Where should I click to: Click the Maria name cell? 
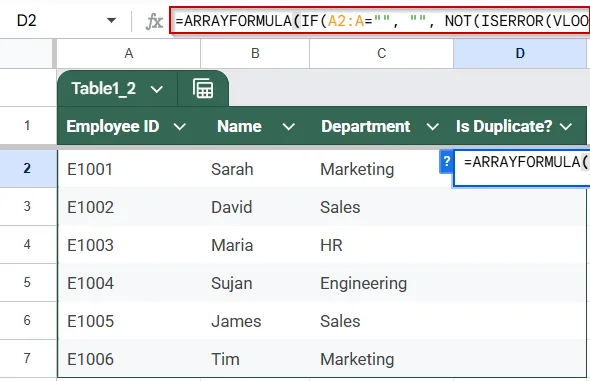tap(255, 245)
